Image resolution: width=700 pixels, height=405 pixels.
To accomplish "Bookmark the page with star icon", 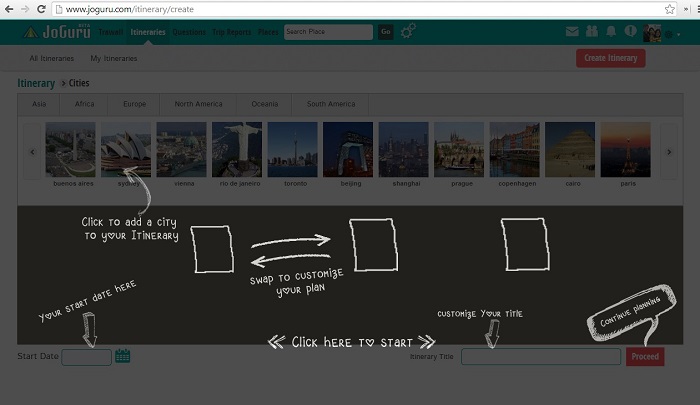I will [x=670, y=9].
